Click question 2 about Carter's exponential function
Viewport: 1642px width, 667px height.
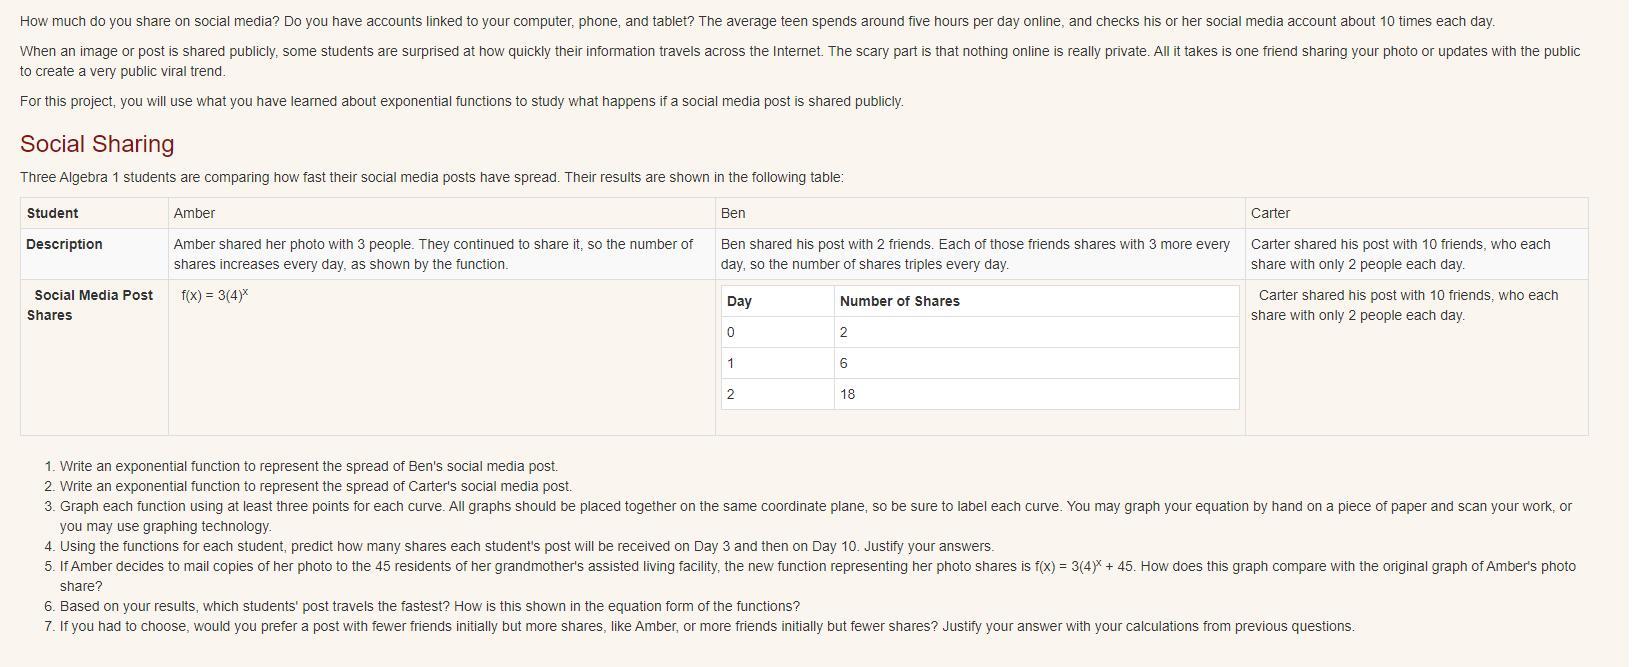(x=315, y=486)
